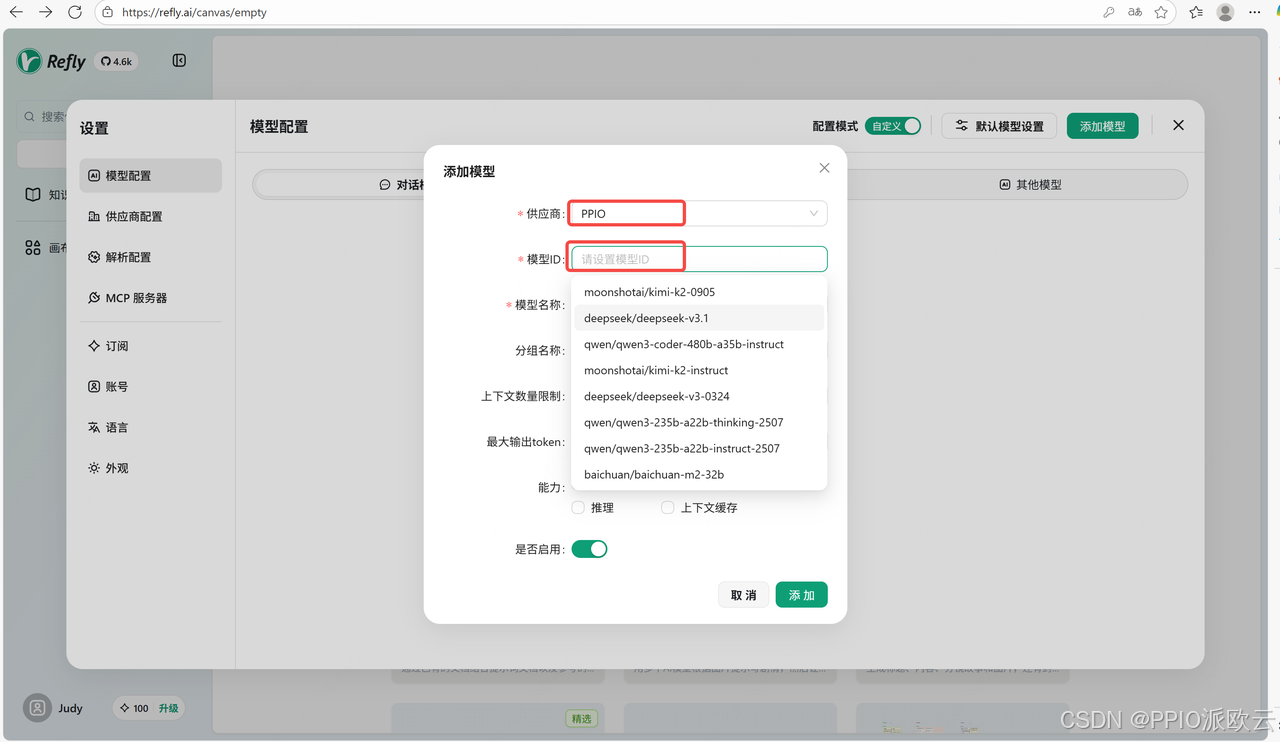The height and width of the screenshot is (742, 1280).
Task: Click the 添加 button in dialog
Action: pyautogui.click(x=802, y=595)
